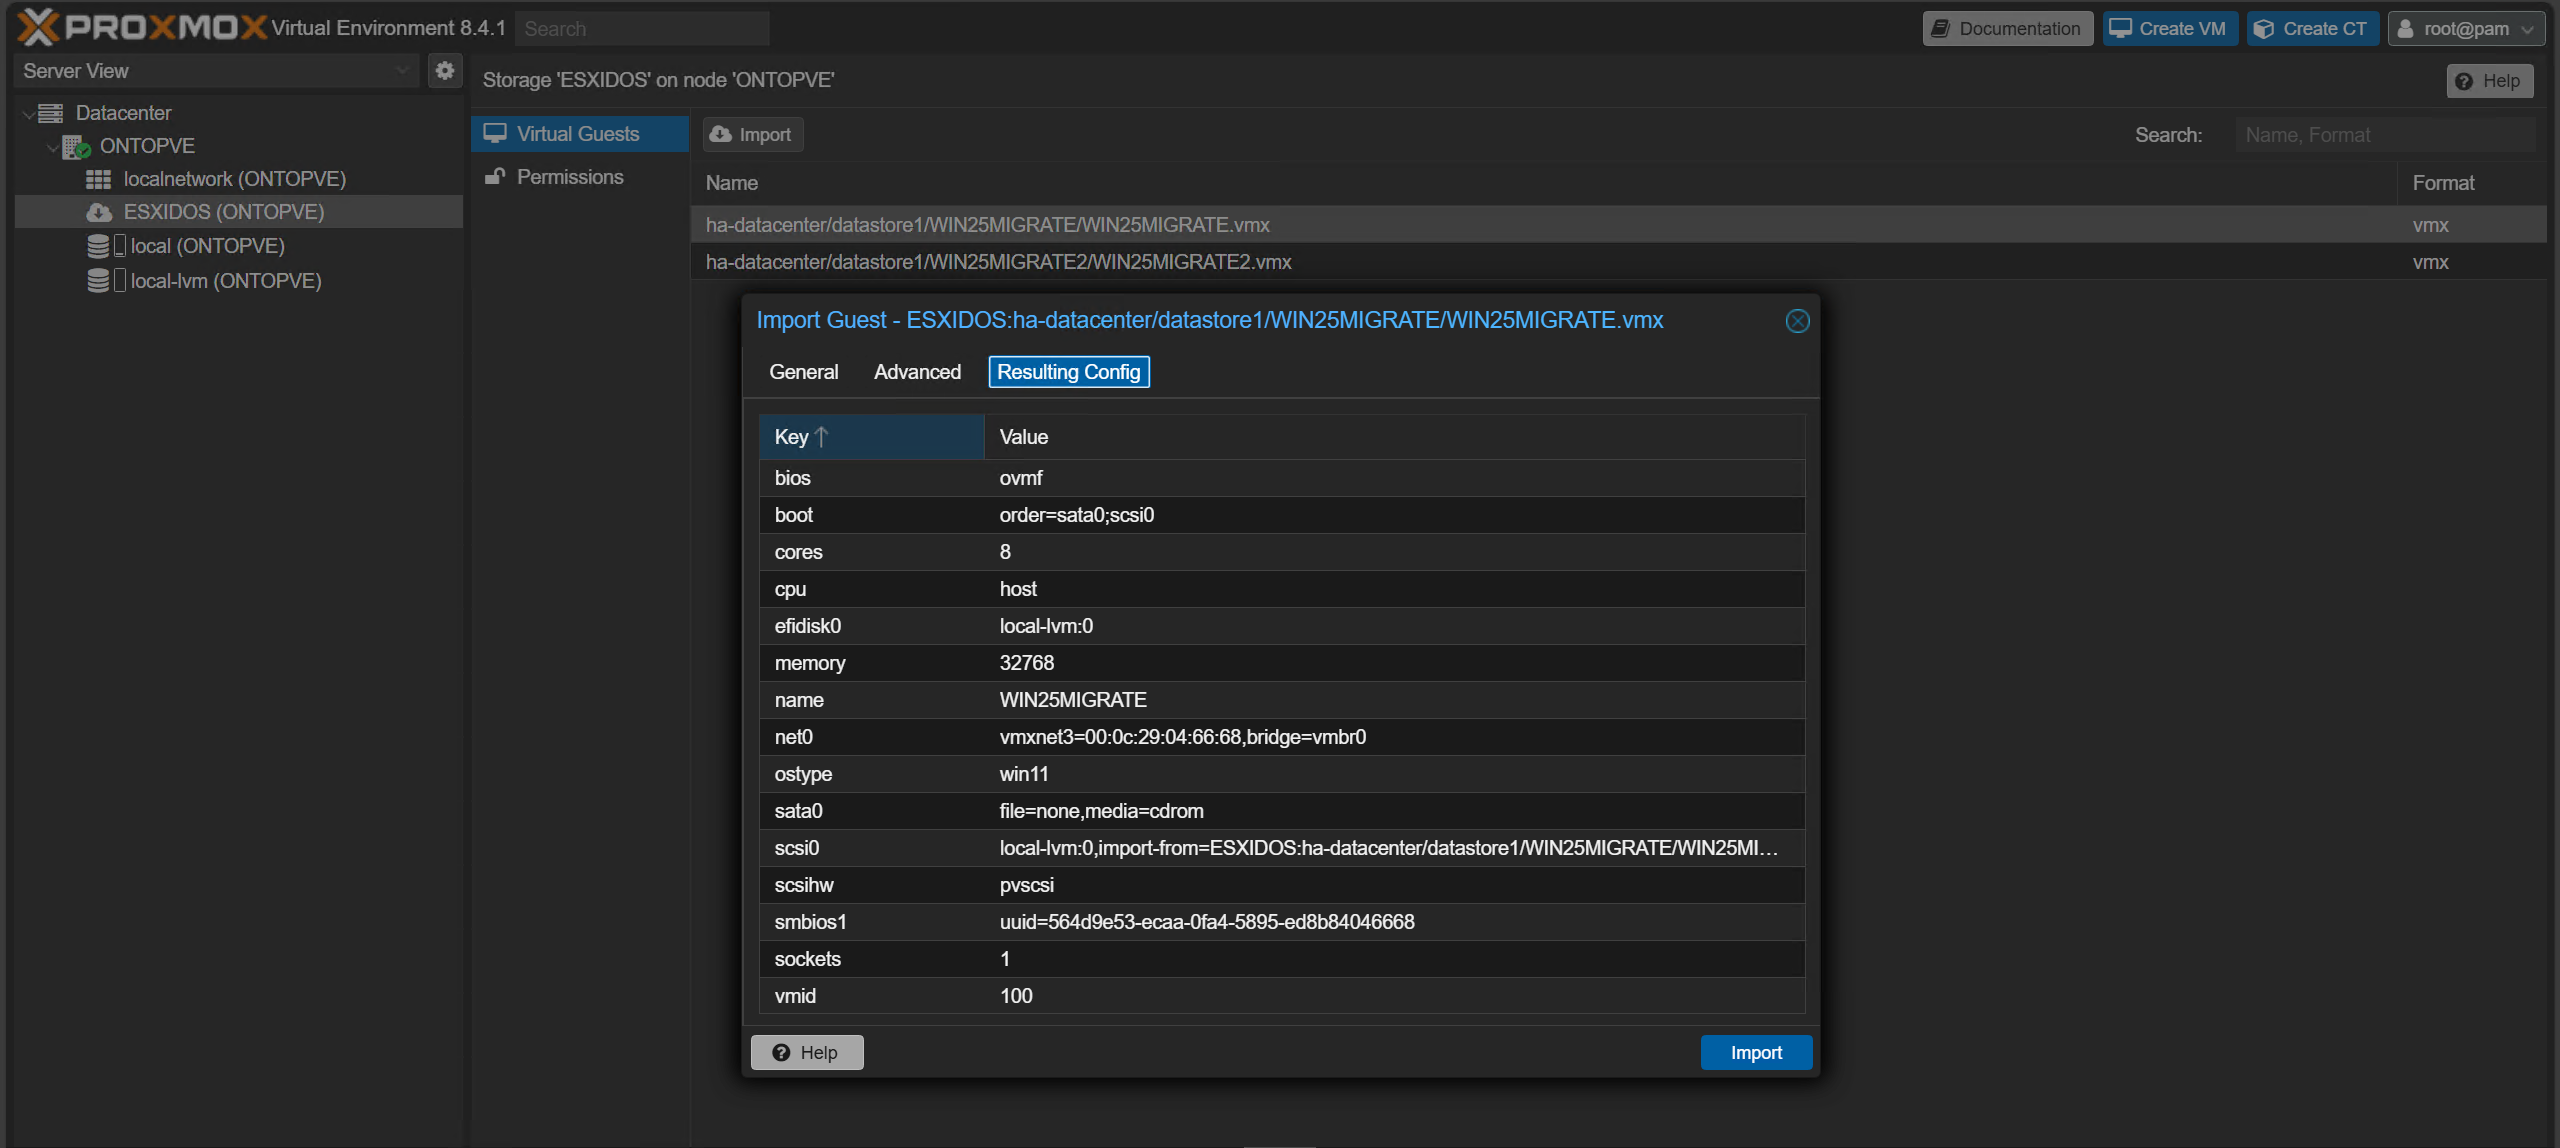Focus the Name, Format search field
This screenshot has width=2560, height=1148.
[x=2385, y=135]
